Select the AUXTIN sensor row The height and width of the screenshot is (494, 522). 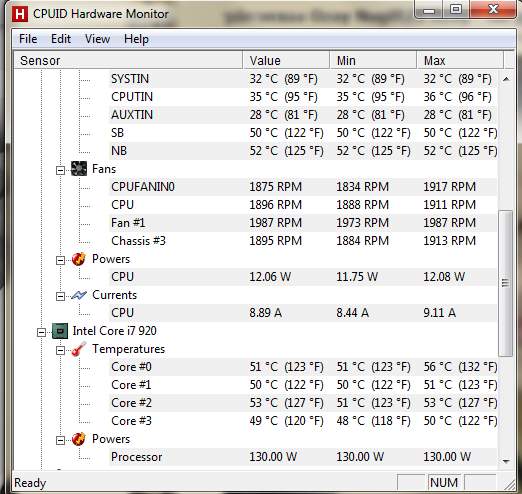tap(303, 115)
